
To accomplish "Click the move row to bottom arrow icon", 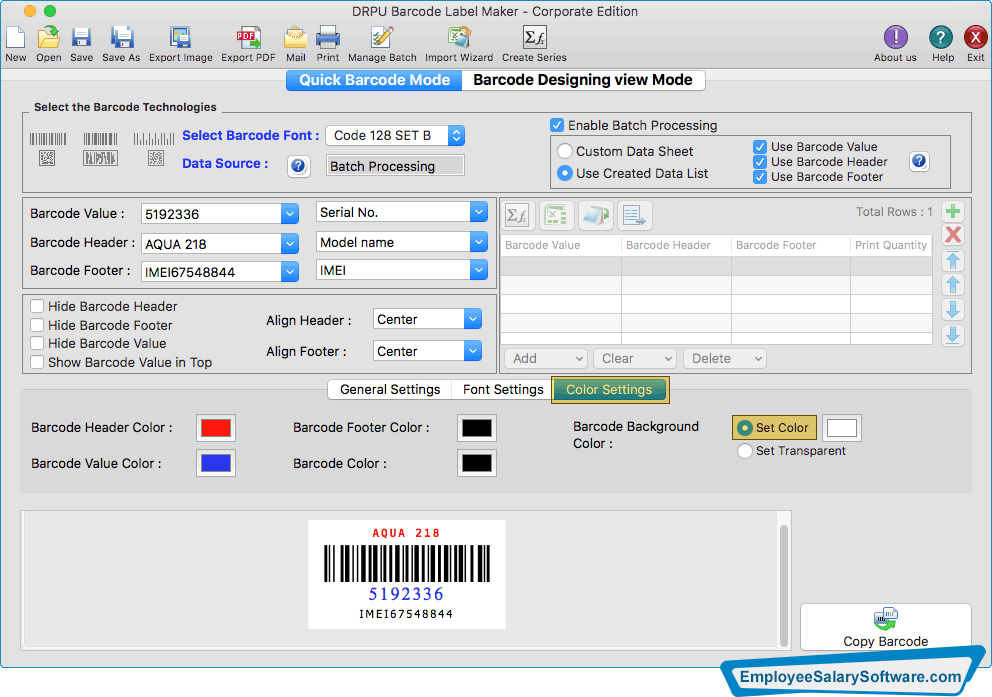I will (953, 335).
